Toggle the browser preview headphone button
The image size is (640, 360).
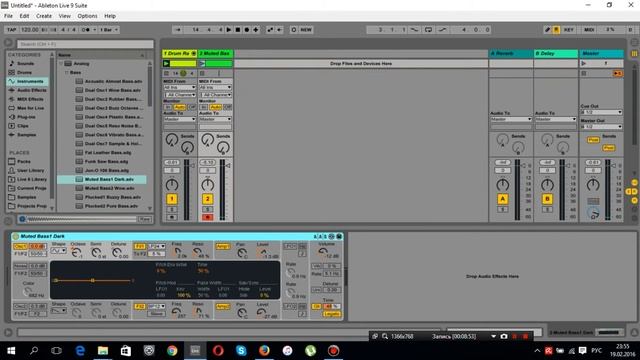[x=22, y=219]
